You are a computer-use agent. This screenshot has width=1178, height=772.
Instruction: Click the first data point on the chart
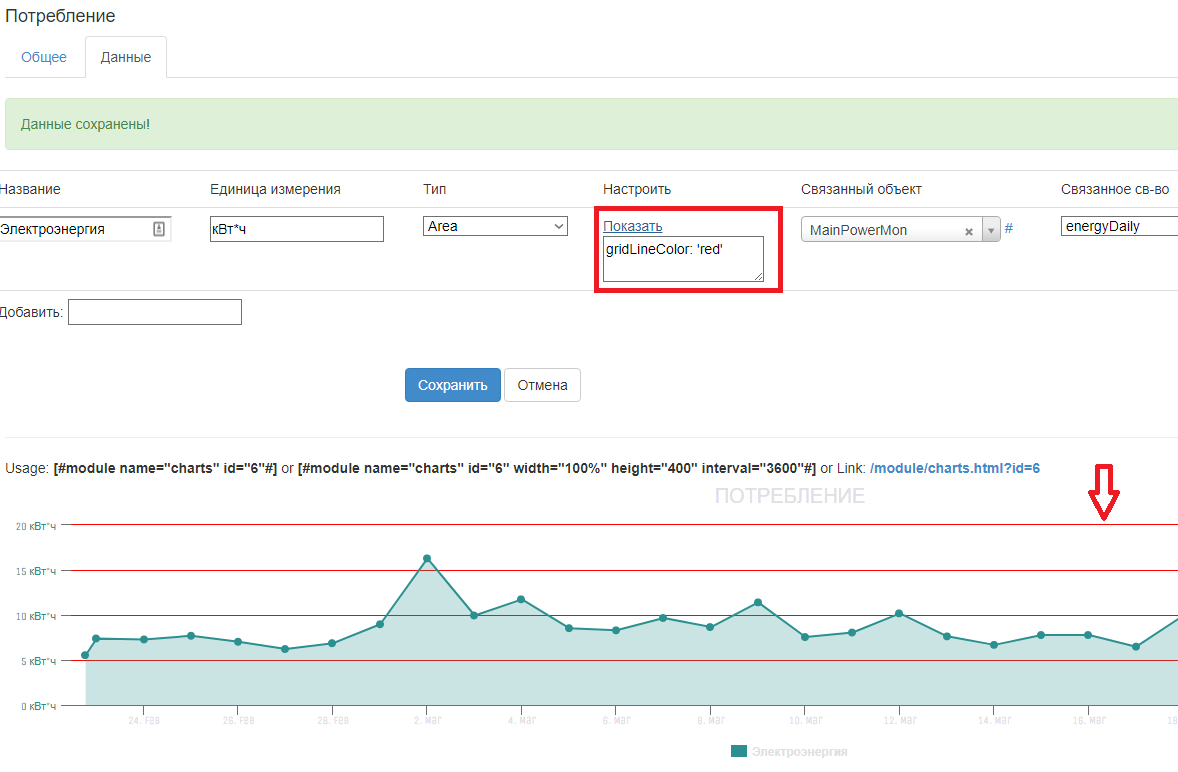tap(85, 655)
